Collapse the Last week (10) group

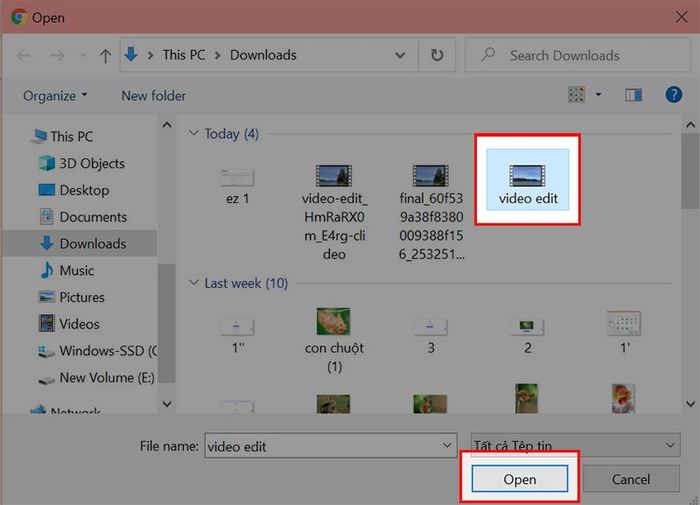[x=193, y=283]
